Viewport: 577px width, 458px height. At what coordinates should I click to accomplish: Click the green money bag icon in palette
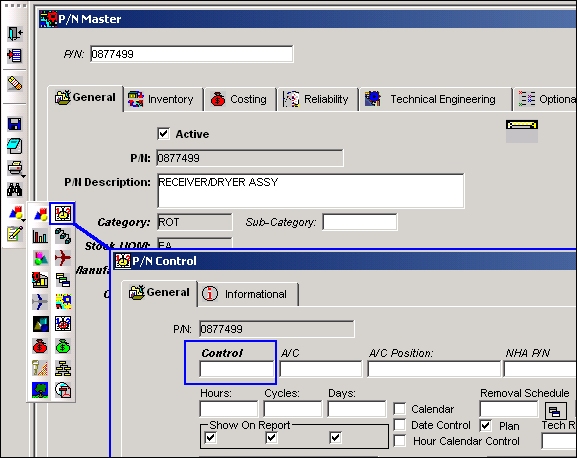pos(63,346)
